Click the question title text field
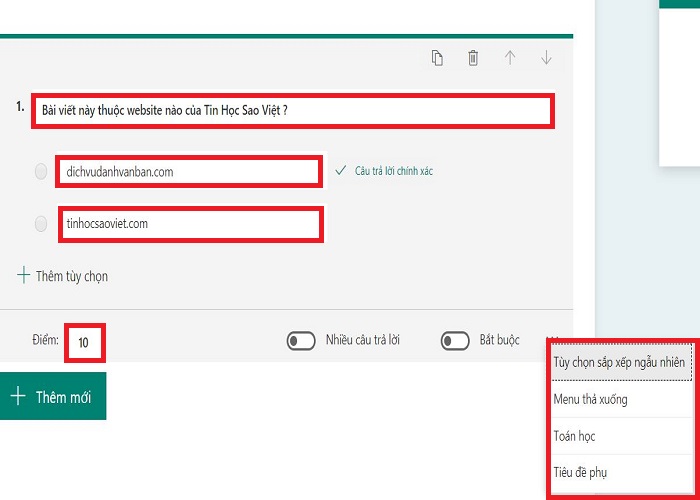Screen dimensions: 700x500 [293, 111]
